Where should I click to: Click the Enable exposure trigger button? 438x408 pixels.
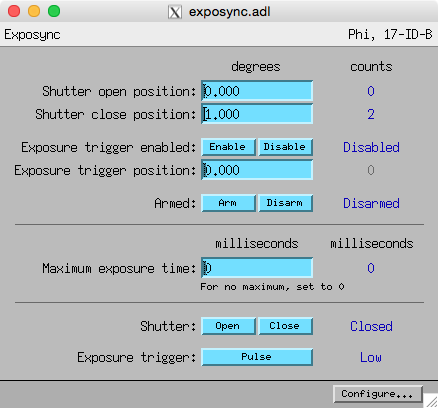[x=228, y=147]
